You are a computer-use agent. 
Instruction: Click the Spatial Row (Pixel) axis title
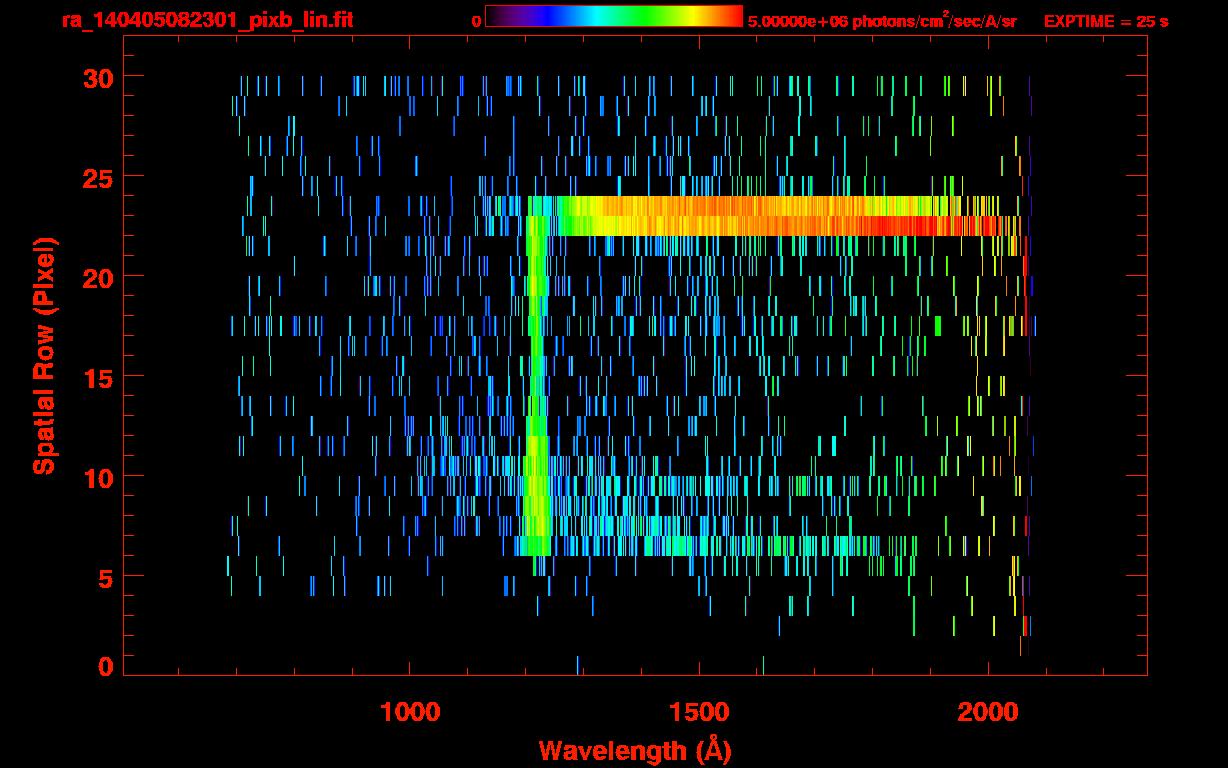[x=45, y=356]
